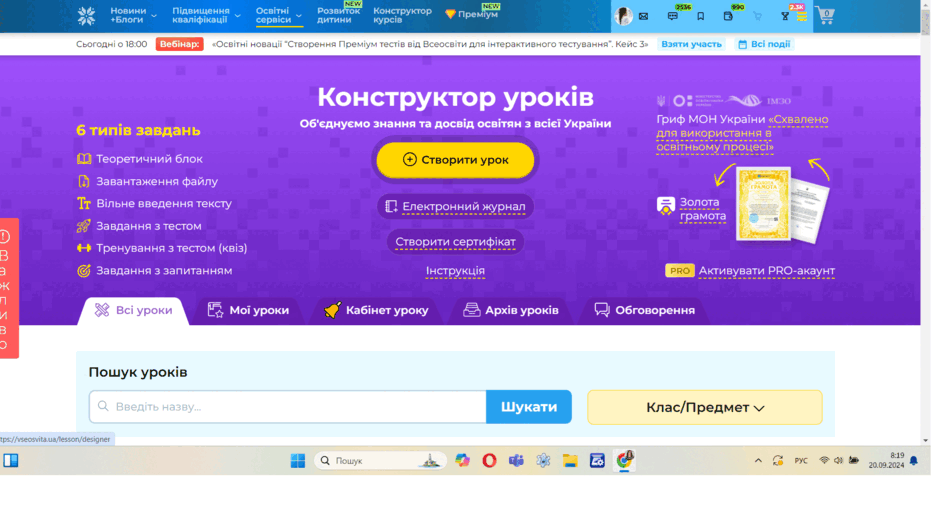Open the envelope messages icon
This screenshot has height=529, width=940.
click(x=643, y=16)
